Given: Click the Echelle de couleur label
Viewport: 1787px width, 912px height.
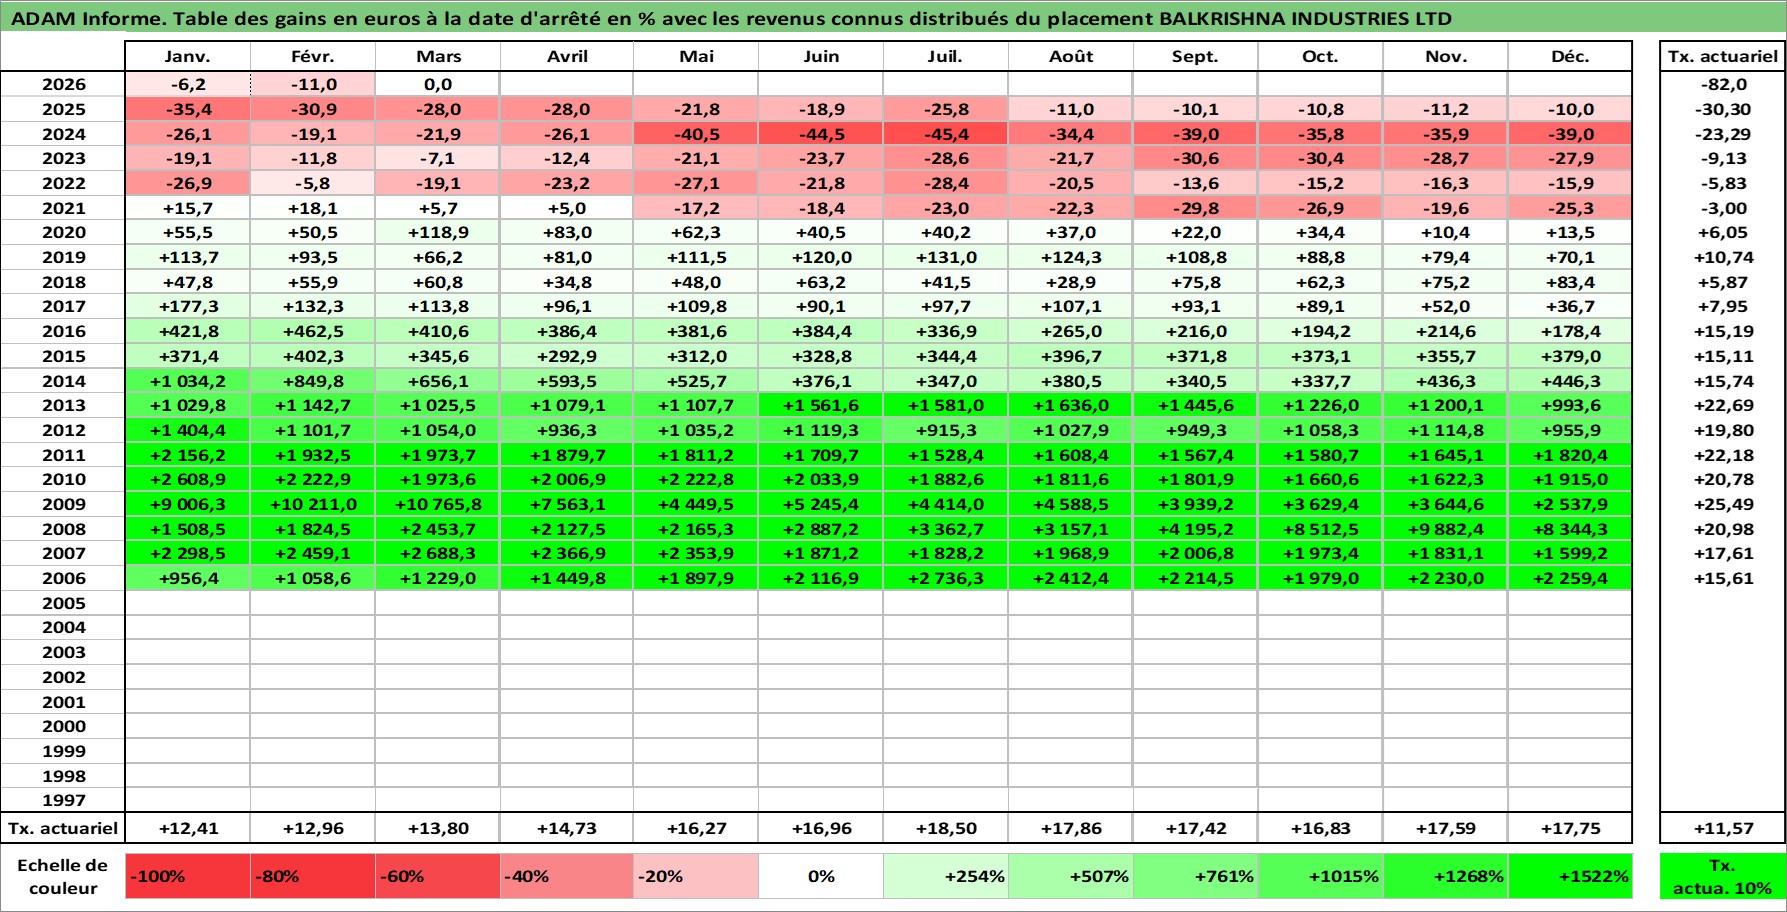Looking at the screenshot, I should click(63, 876).
